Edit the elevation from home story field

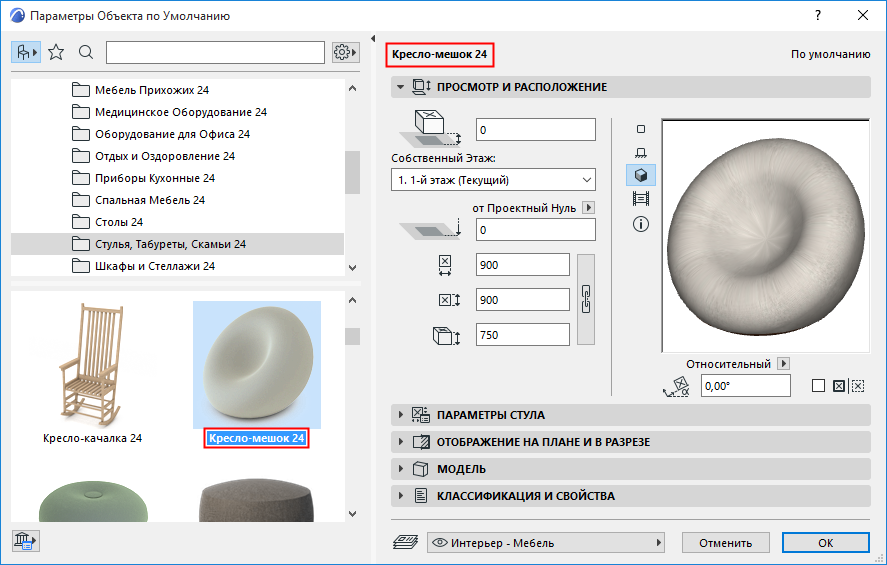click(536, 130)
